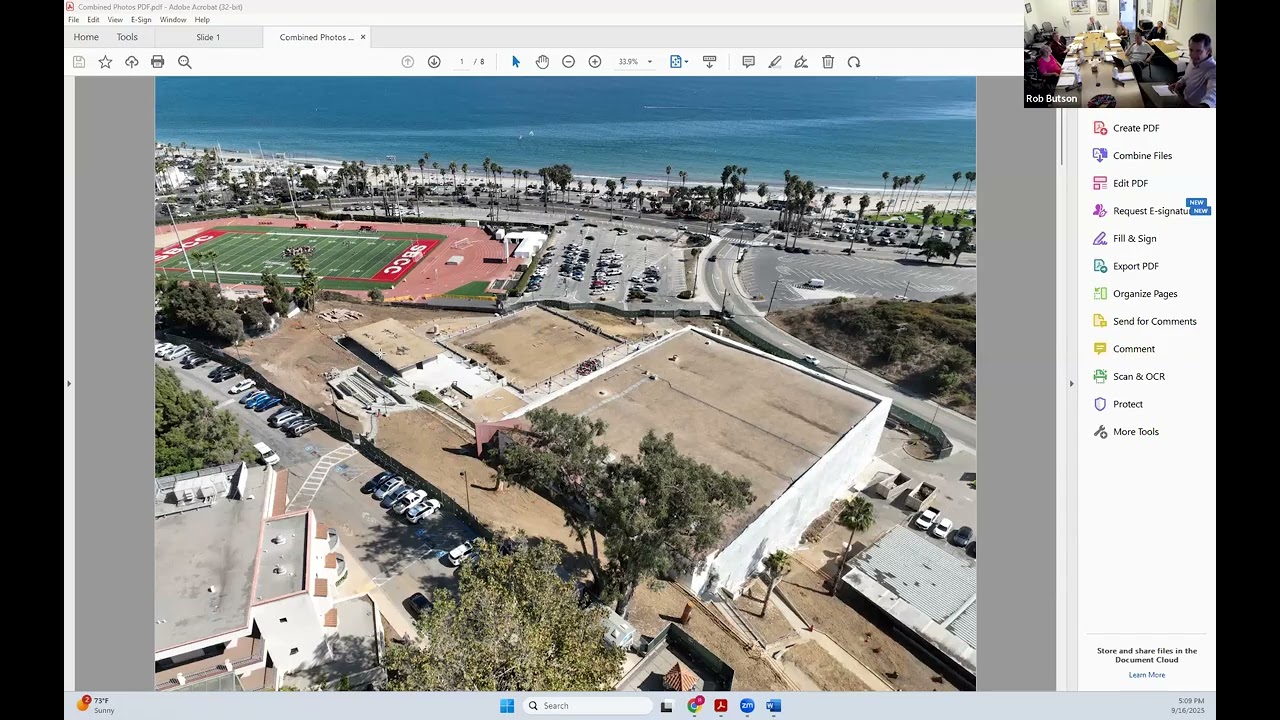Switch to the Tools tab
Image resolution: width=1280 pixels, height=720 pixels.
click(127, 37)
